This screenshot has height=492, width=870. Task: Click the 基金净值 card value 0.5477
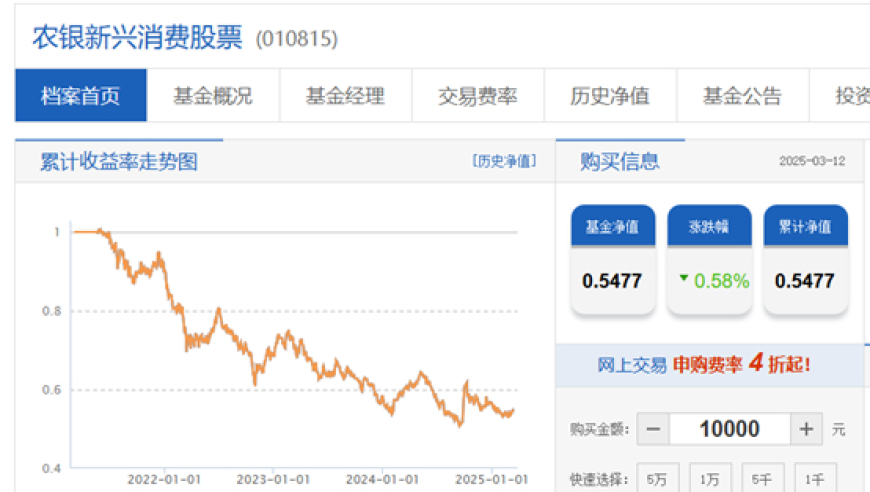613,281
